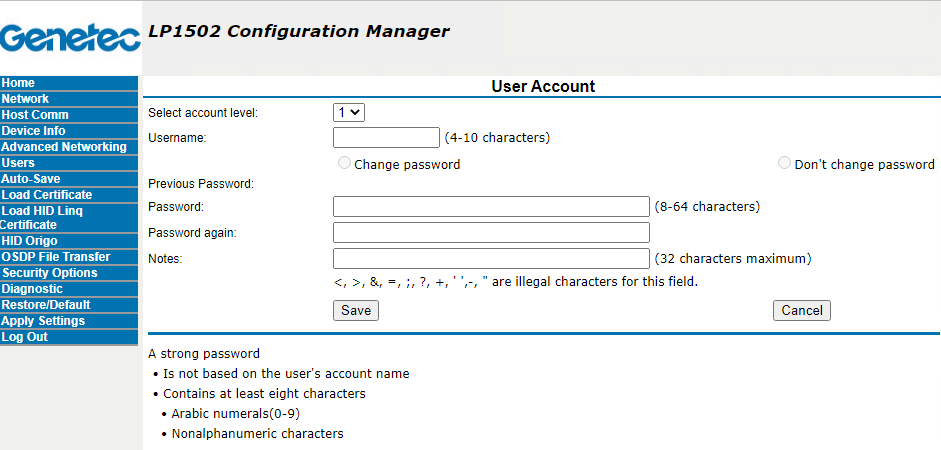This screenshot has height=450, width=941.
Task: Click the Genetec logo
Action: pyautogui.click(x=70, y=38)
